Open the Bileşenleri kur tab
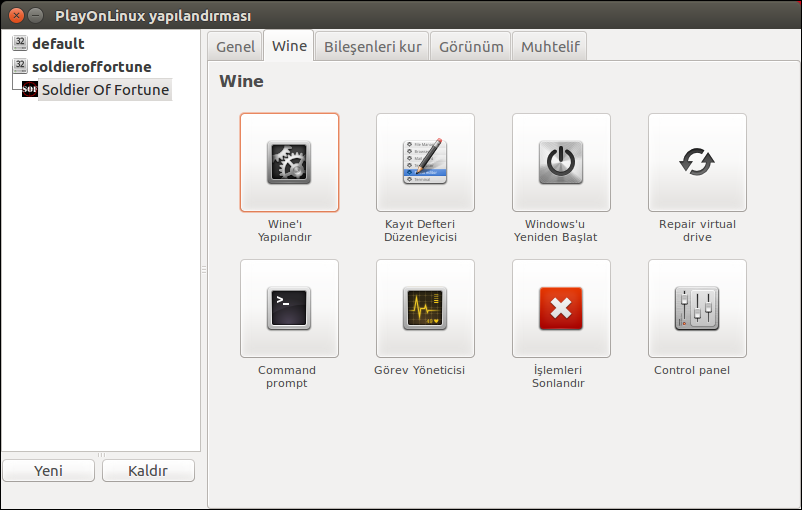 coord(372,47)
